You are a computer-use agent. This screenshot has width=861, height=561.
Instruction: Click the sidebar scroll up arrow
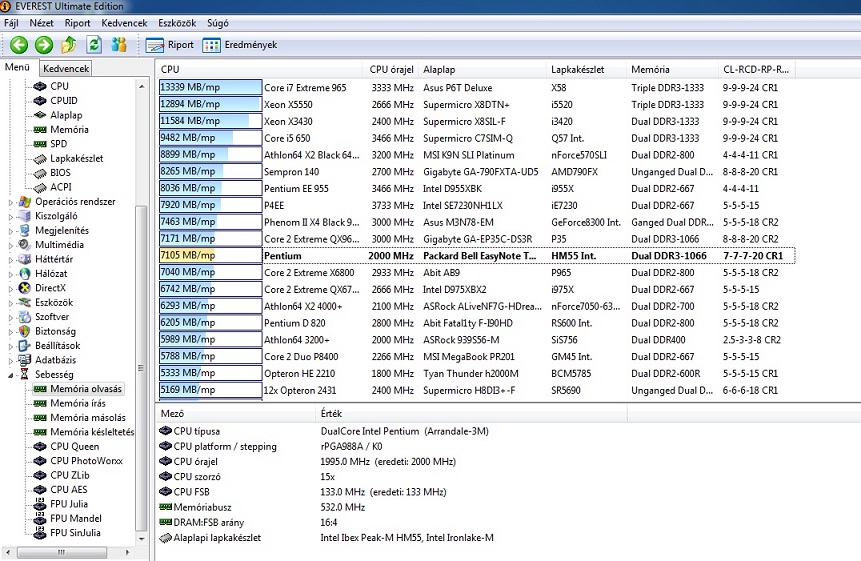(142, 86)
